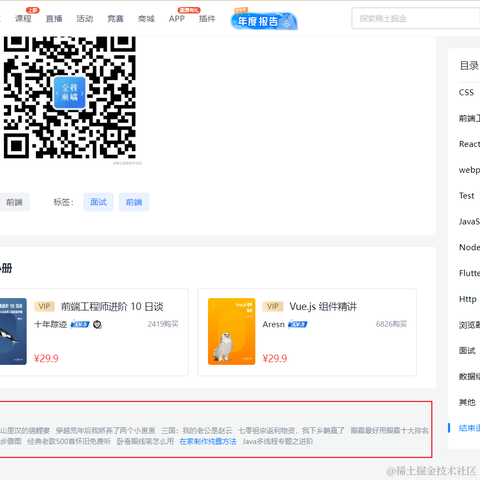Screen dimensions: 480x480
Task: Open the 插件 nav item
Action: [207, 19]
